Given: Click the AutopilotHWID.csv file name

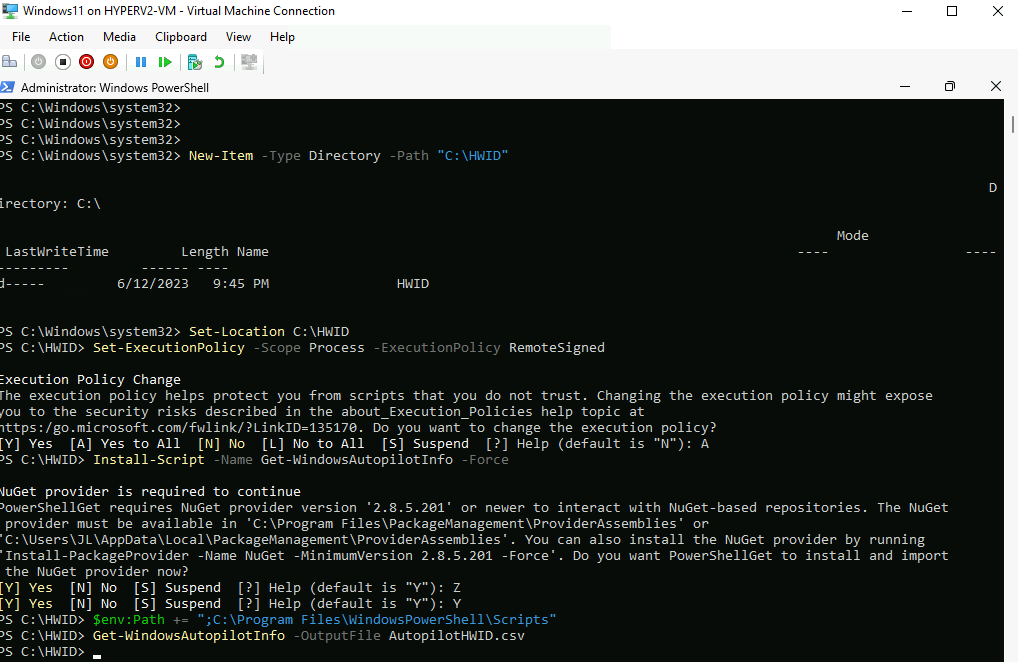Looking at the screenshot, I should tap(456, 635).
